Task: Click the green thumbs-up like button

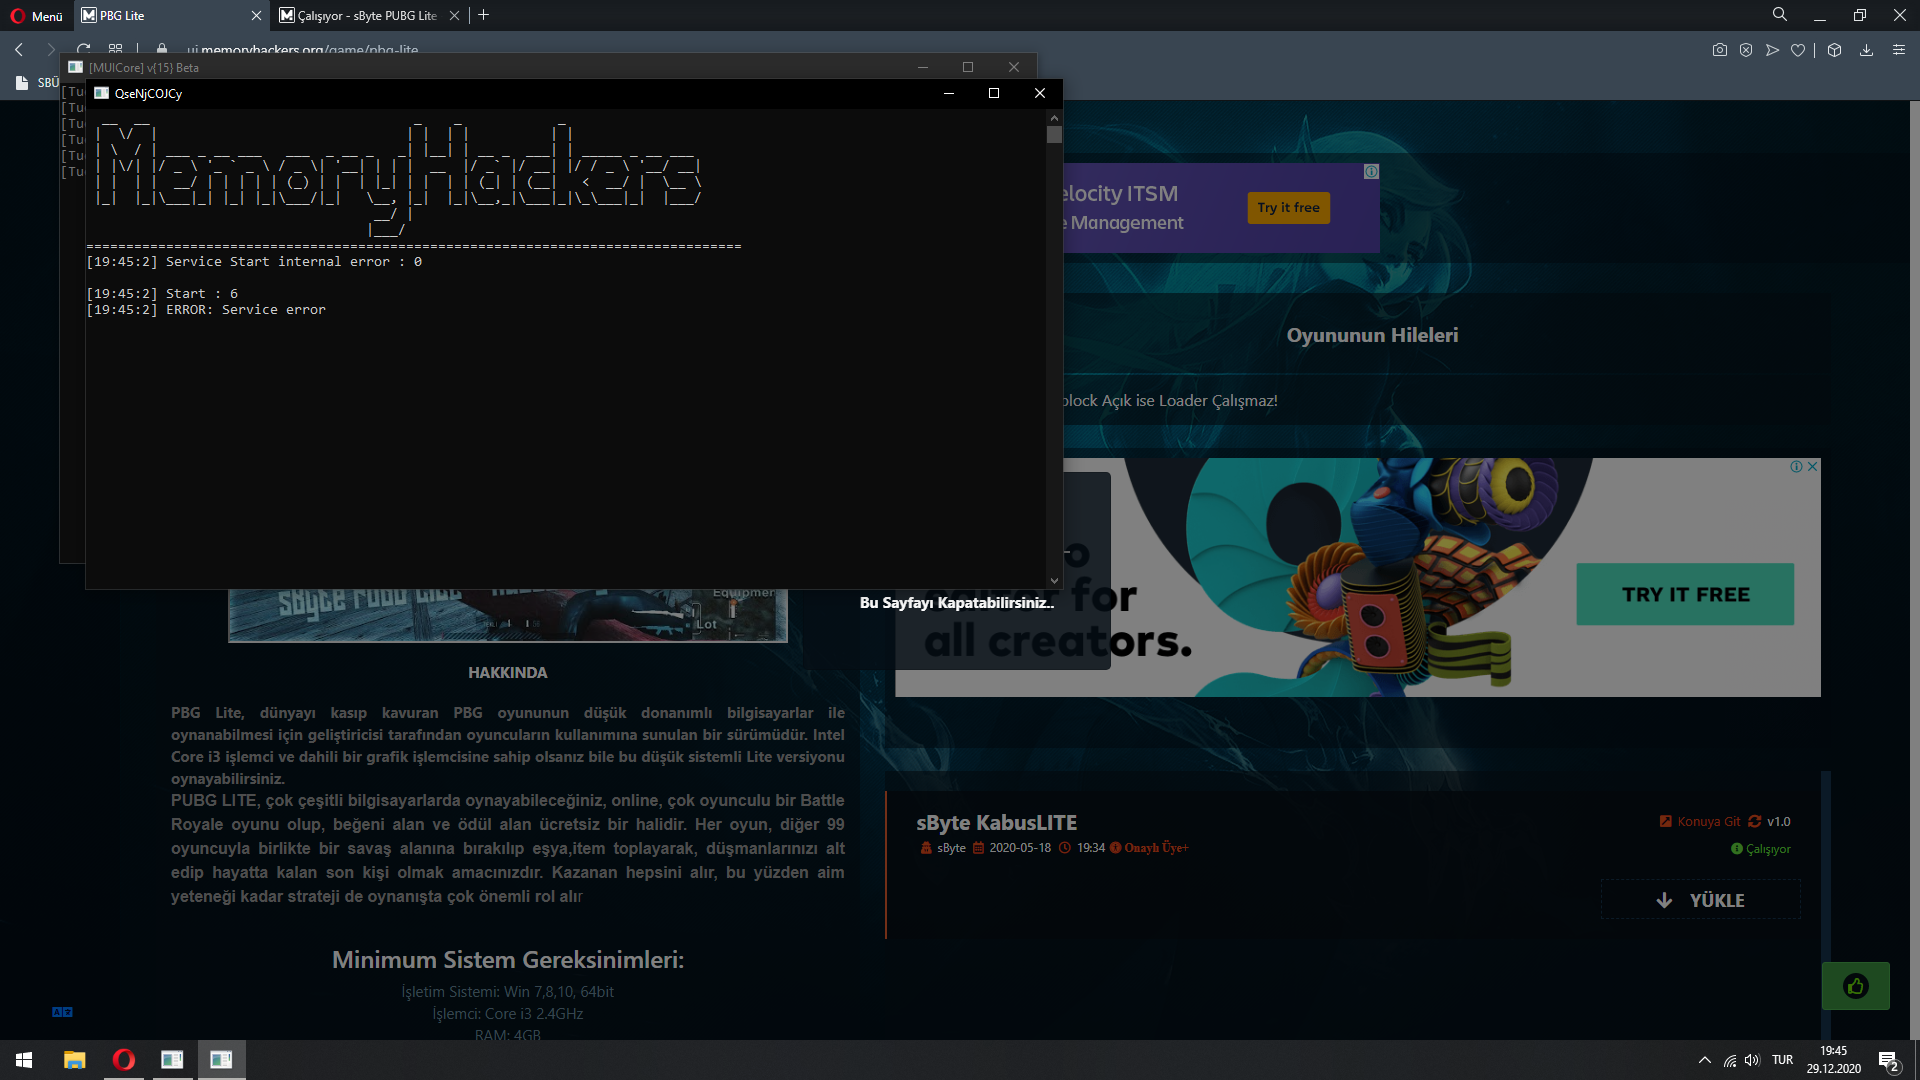Action: pos(1856,987)
